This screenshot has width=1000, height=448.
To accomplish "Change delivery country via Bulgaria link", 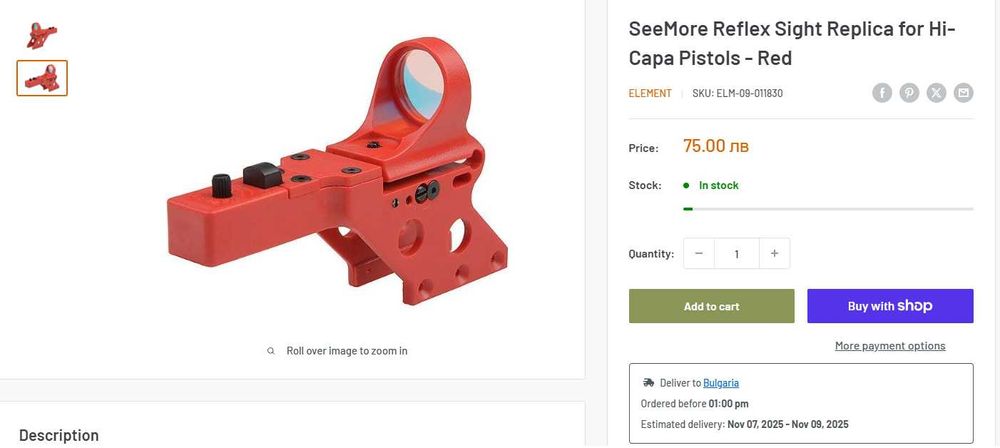I will [721, 383].
